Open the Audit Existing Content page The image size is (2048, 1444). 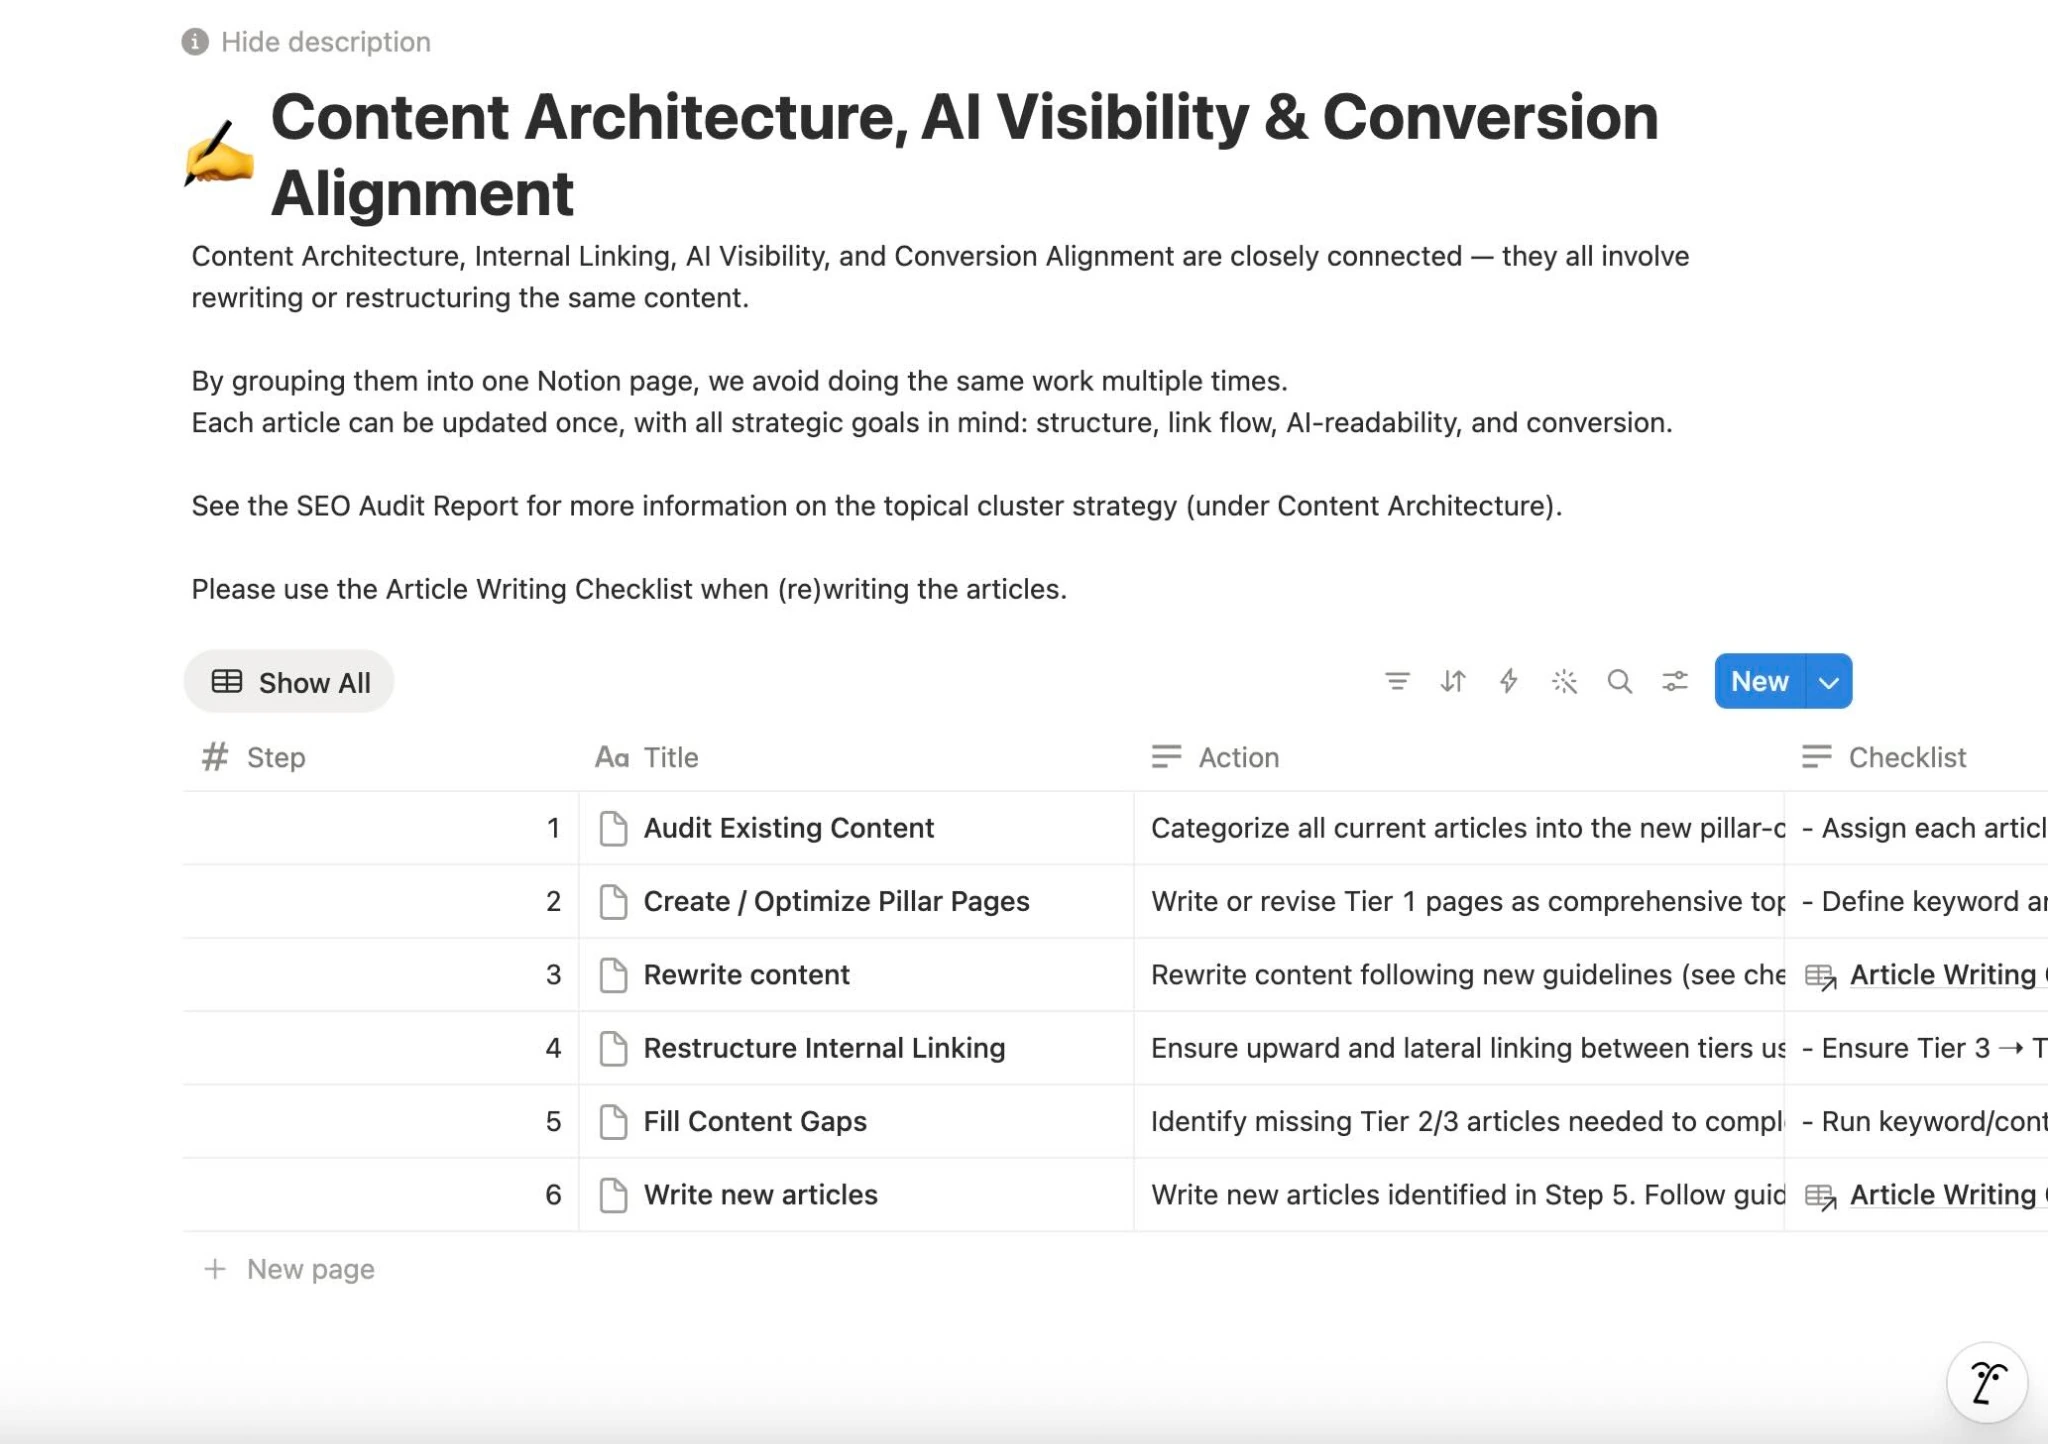pyautogui.click(x=788, y=828)
